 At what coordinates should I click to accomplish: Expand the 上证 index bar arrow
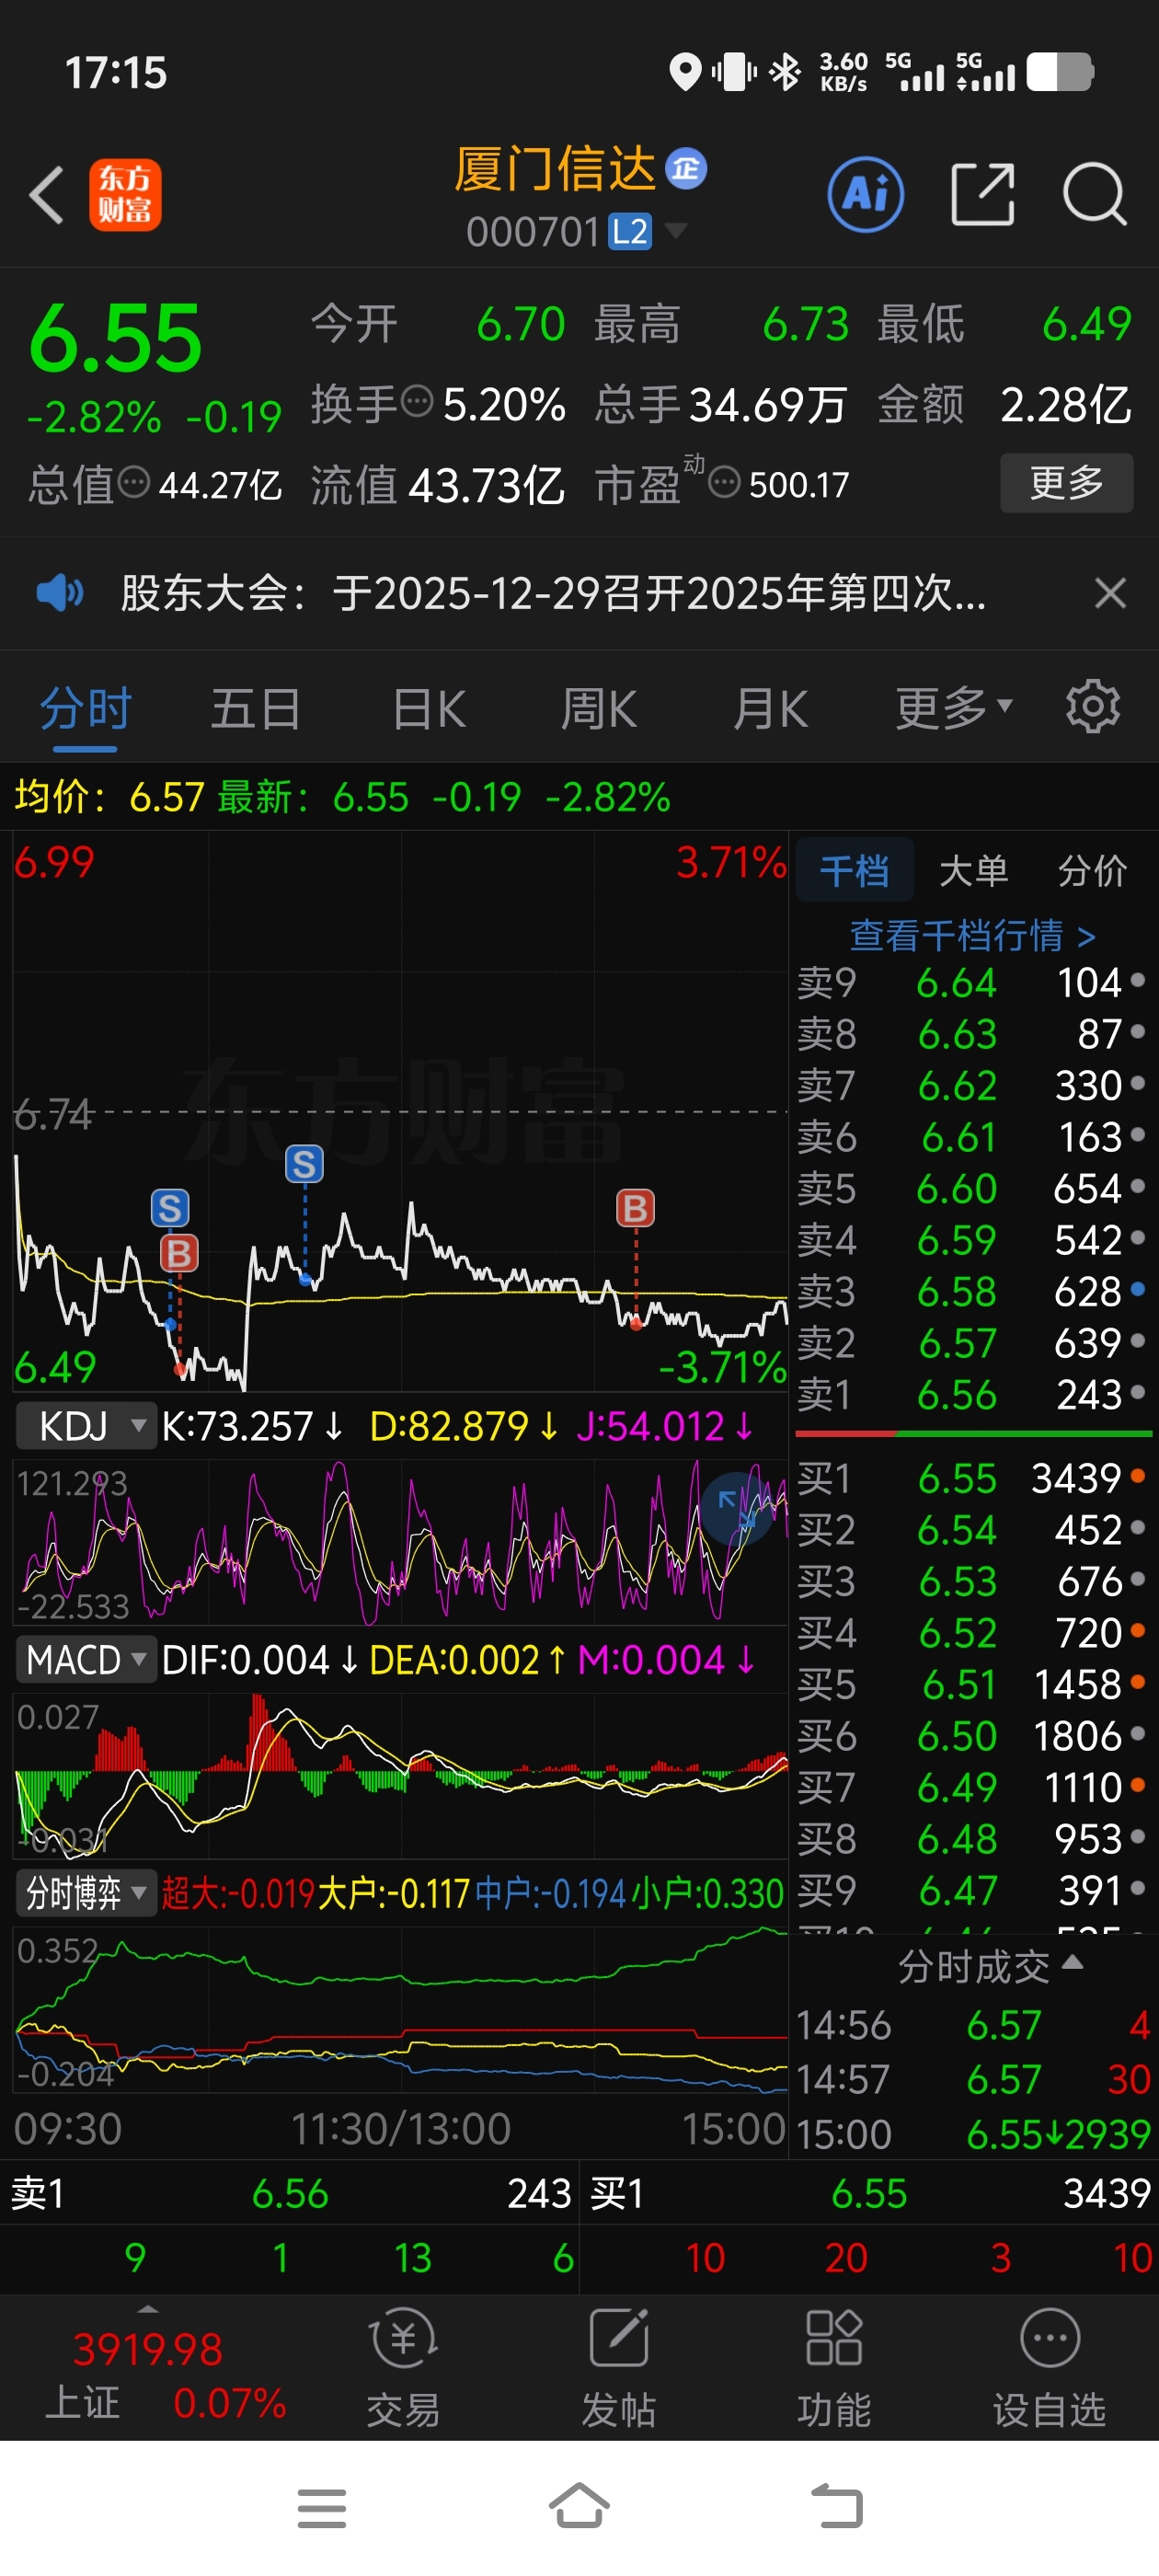pos(148,2310)
